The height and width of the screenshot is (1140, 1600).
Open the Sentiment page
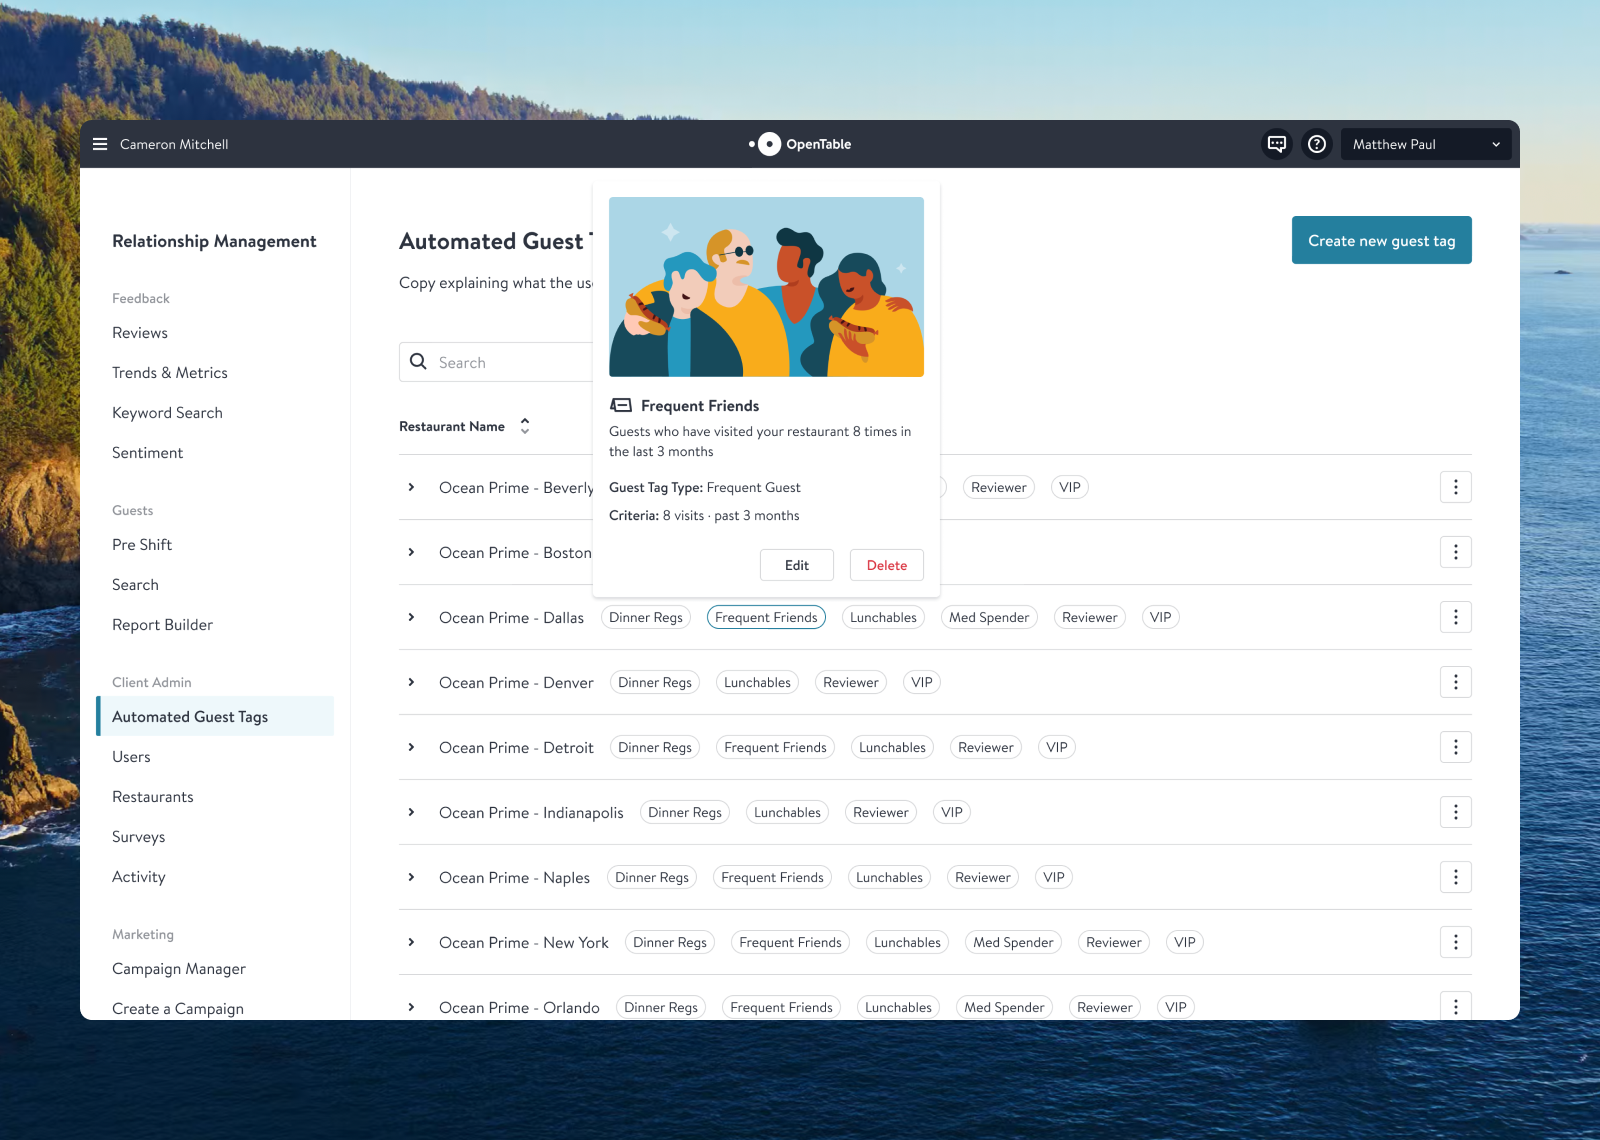147,453
